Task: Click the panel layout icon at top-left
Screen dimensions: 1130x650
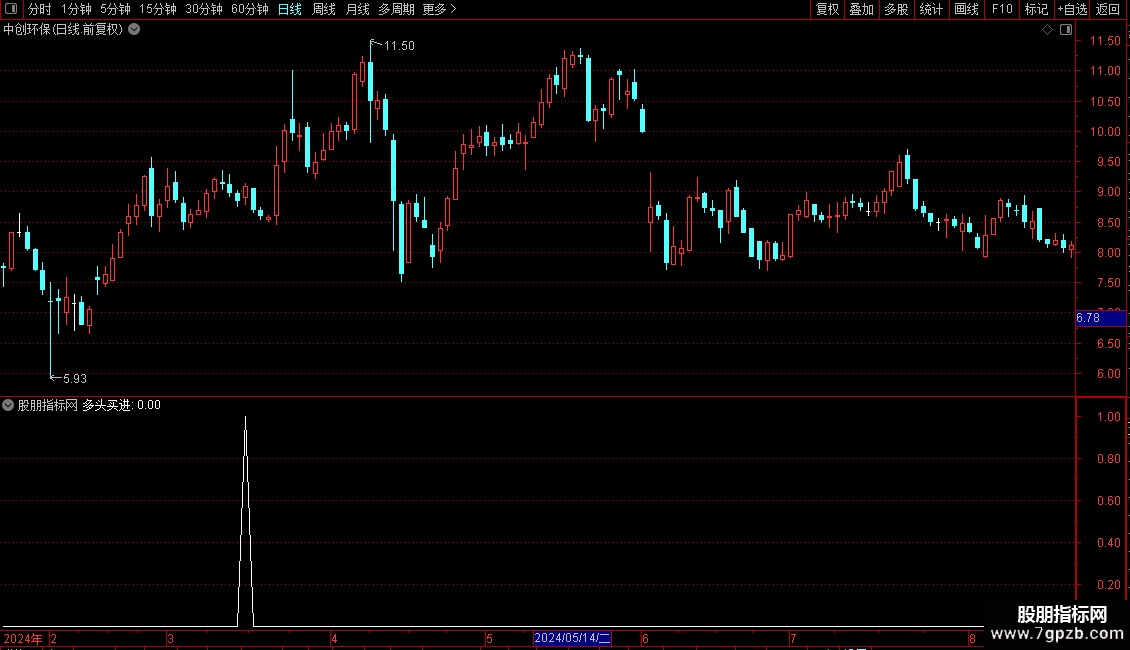Action: [11, 9]
